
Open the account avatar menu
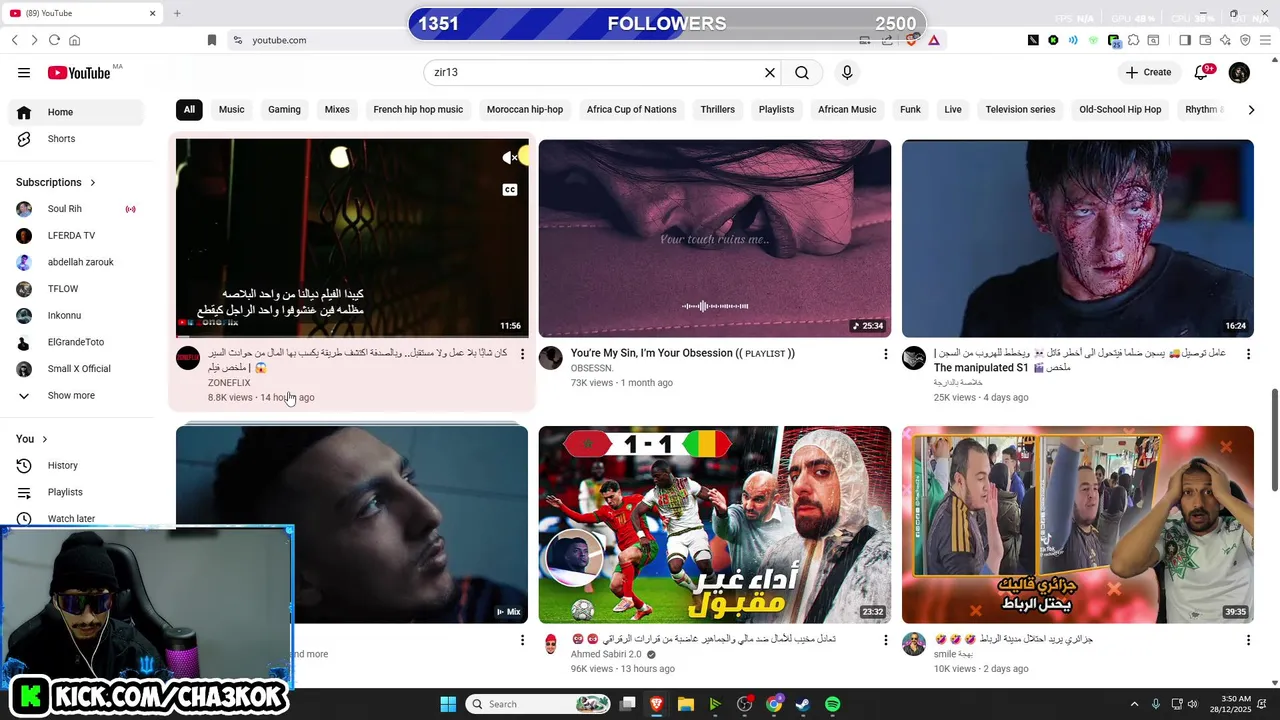point(1239,72)
